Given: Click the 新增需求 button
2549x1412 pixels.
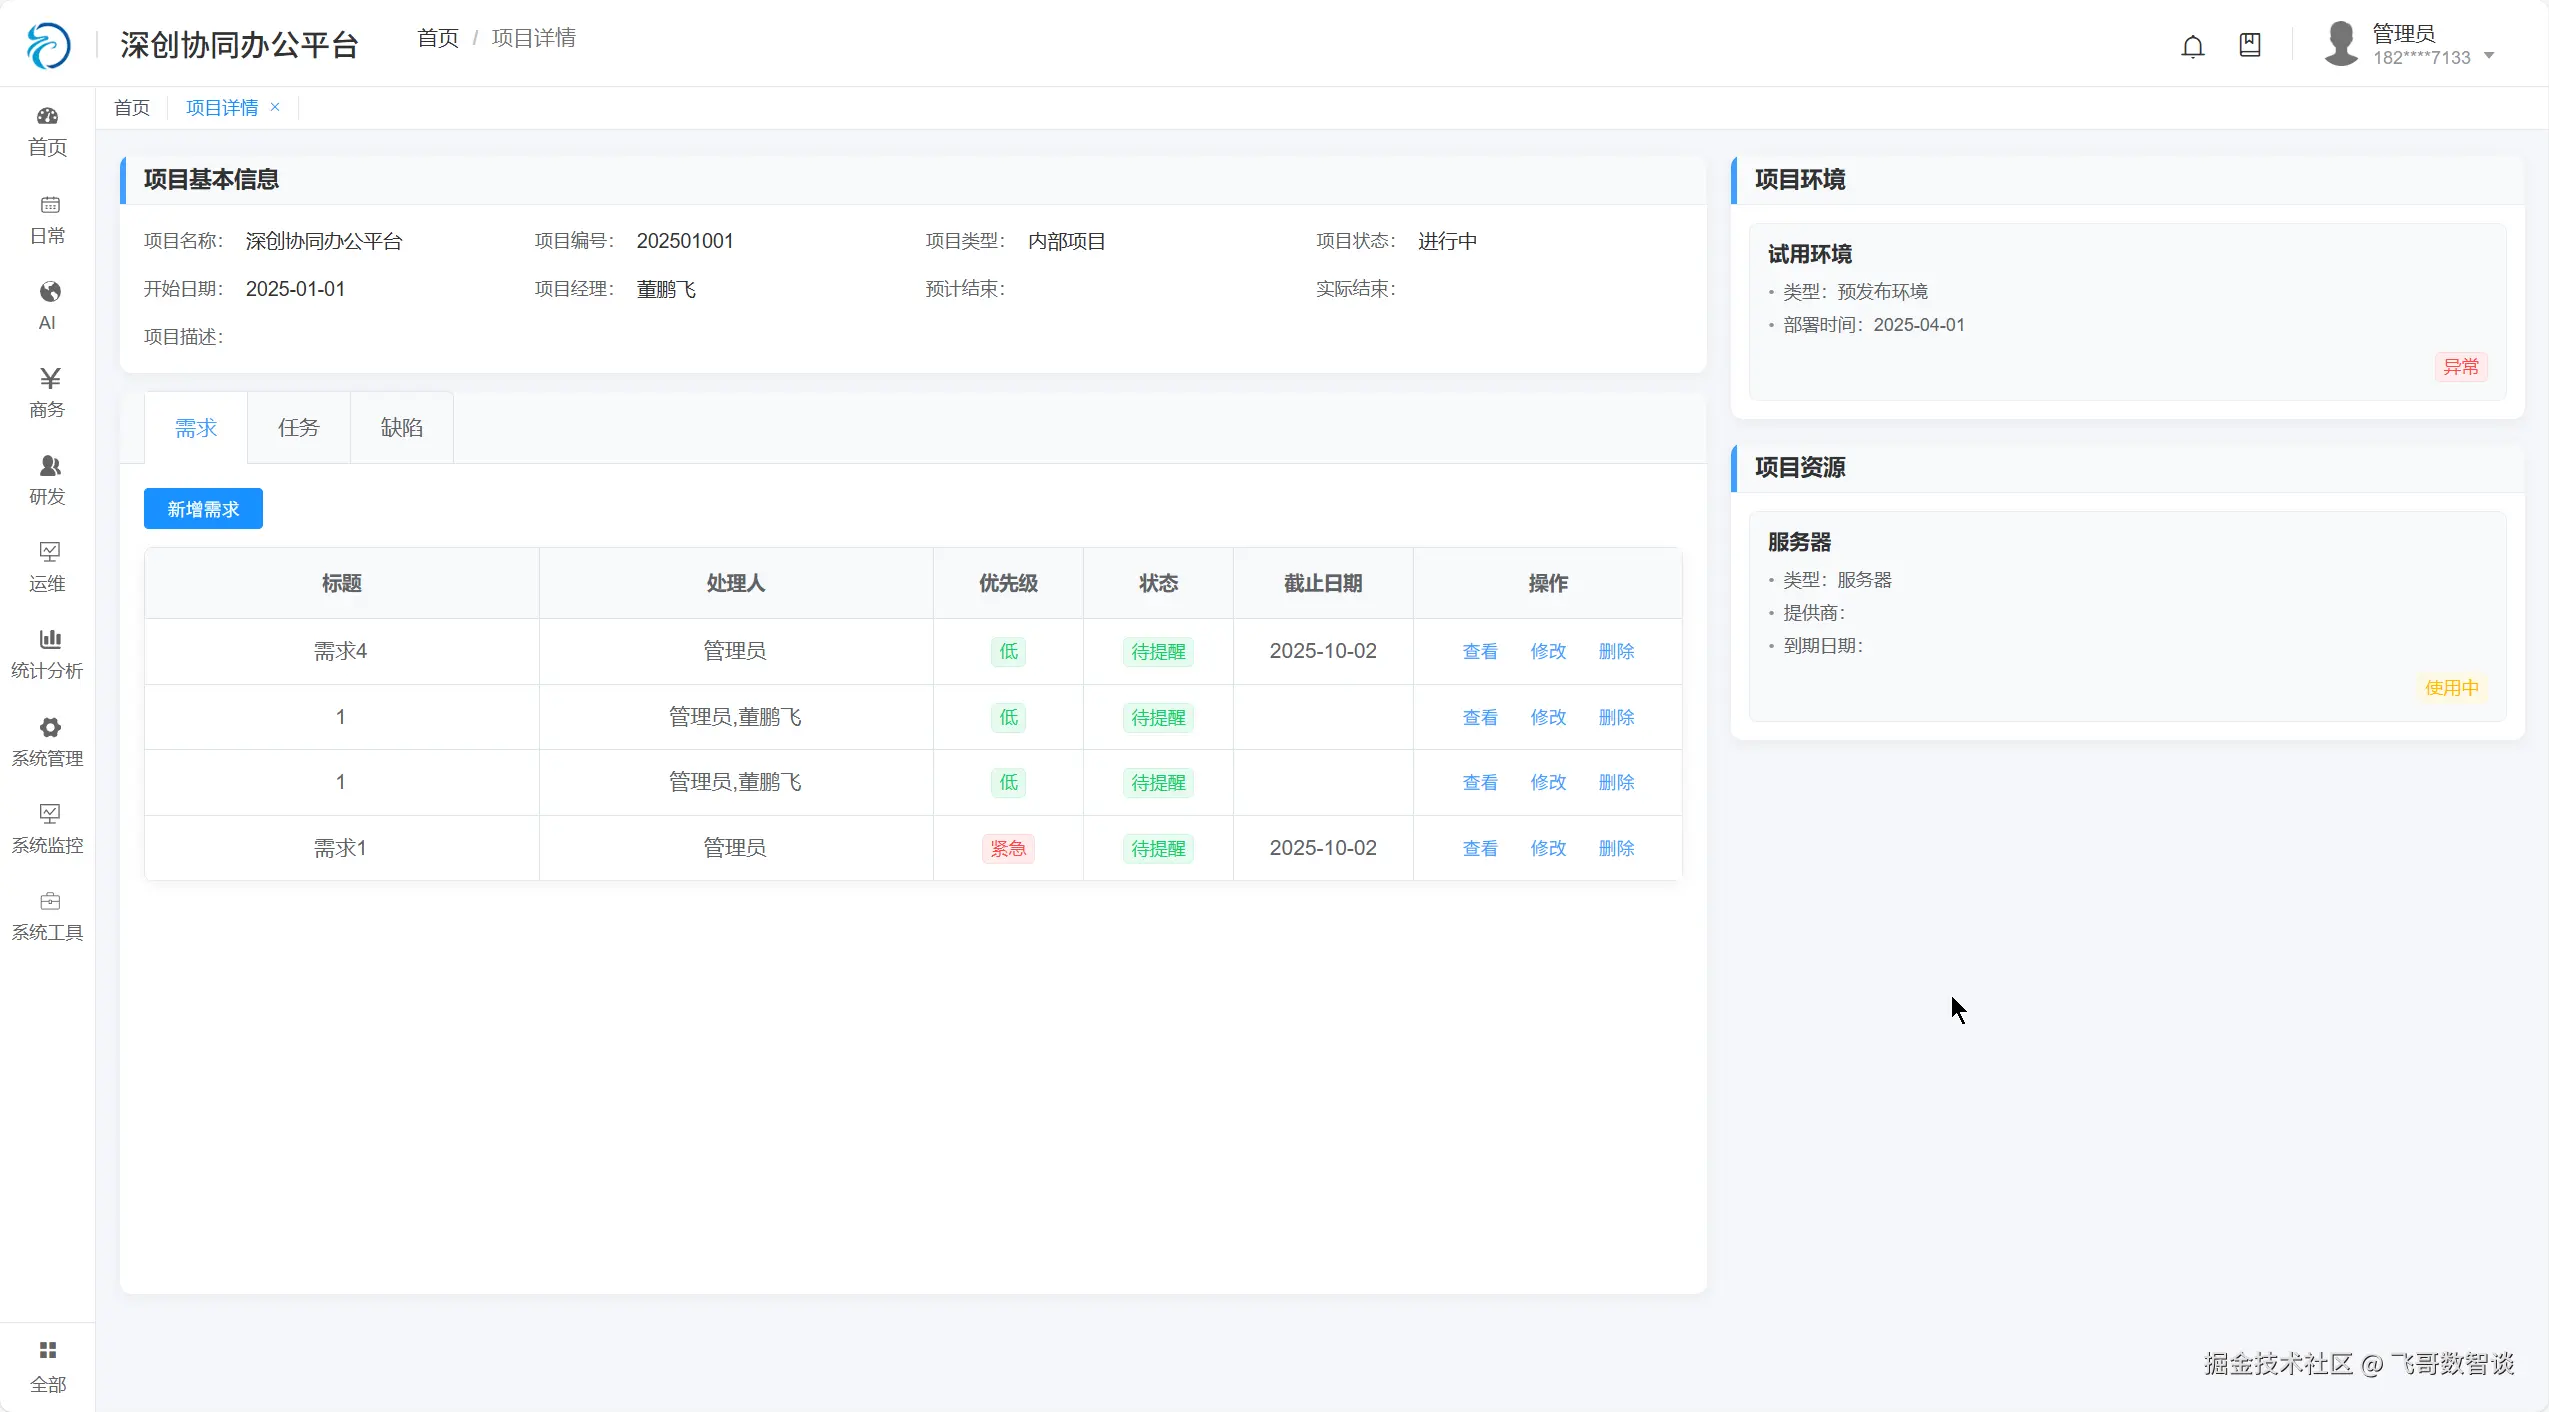Looking at the screenshot, I should (x=203, y=509).
